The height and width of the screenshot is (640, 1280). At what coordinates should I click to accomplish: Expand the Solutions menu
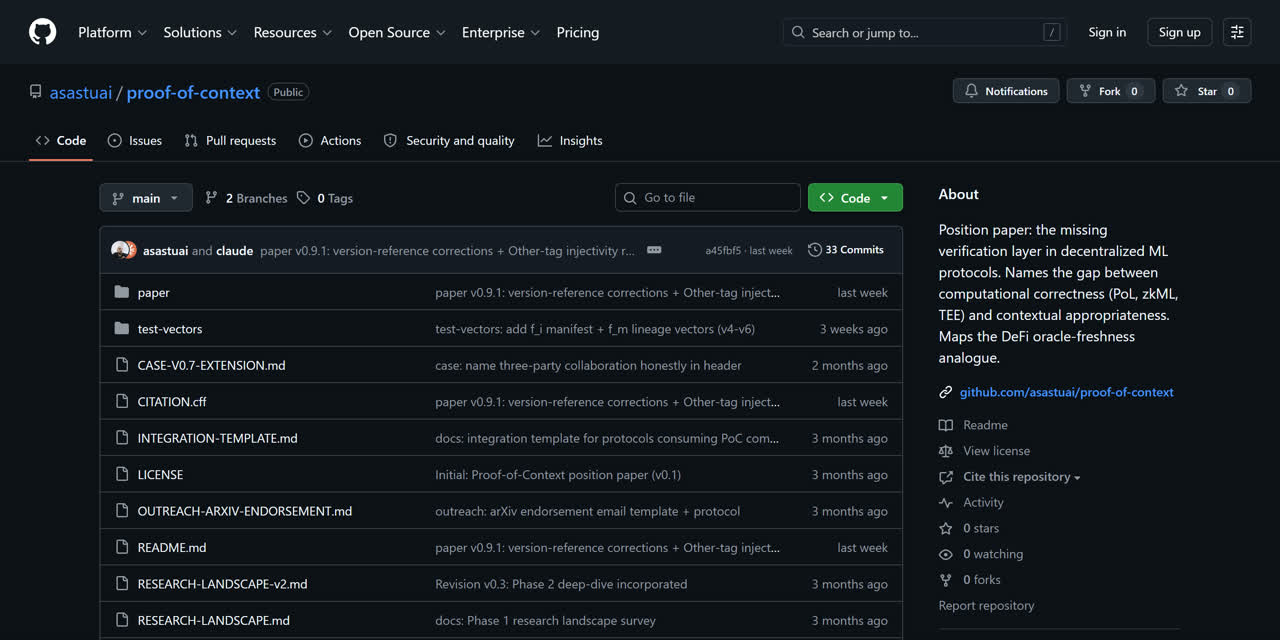200,32
